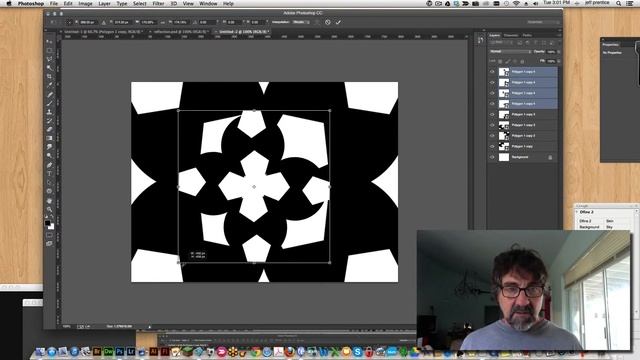Select the Pen tool
The image size is (640, 360).
(49, 165)
